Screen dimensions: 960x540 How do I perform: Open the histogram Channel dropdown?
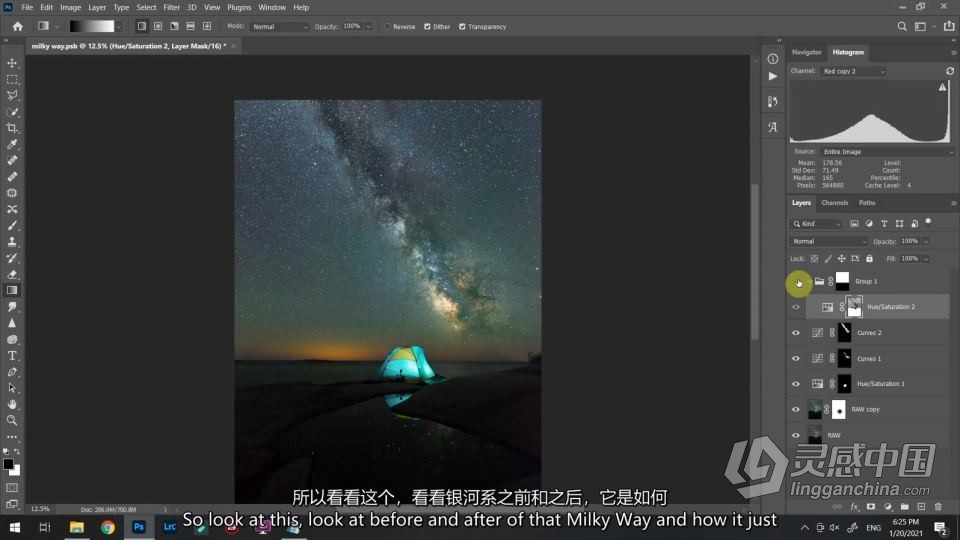point(853,72)
